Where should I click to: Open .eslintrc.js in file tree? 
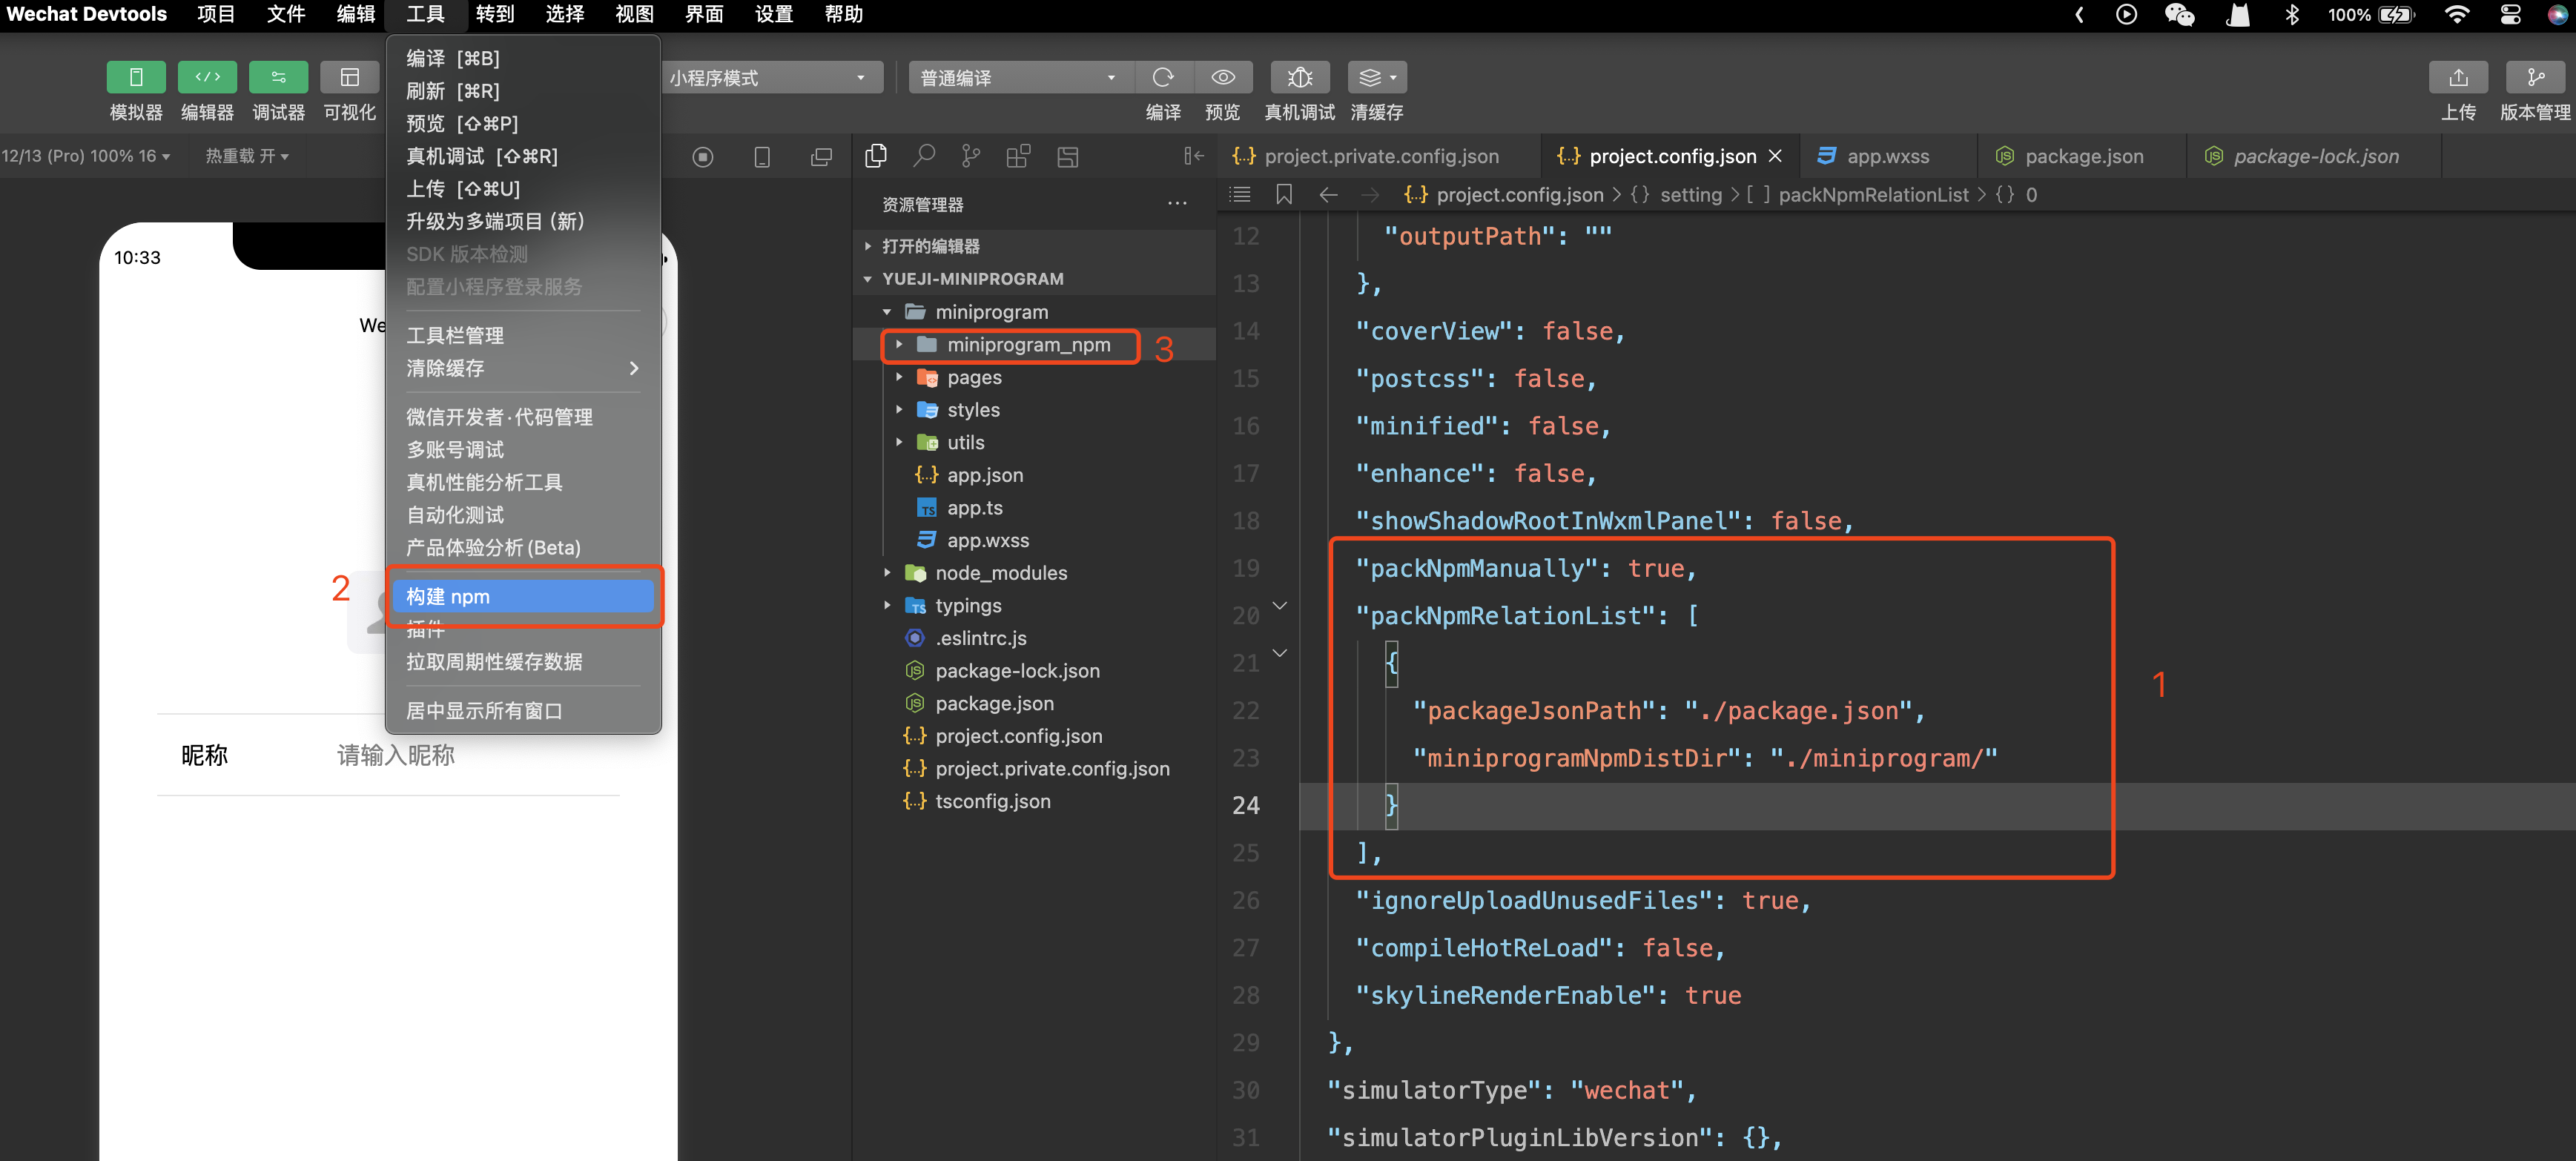(x=1035, y=638)
